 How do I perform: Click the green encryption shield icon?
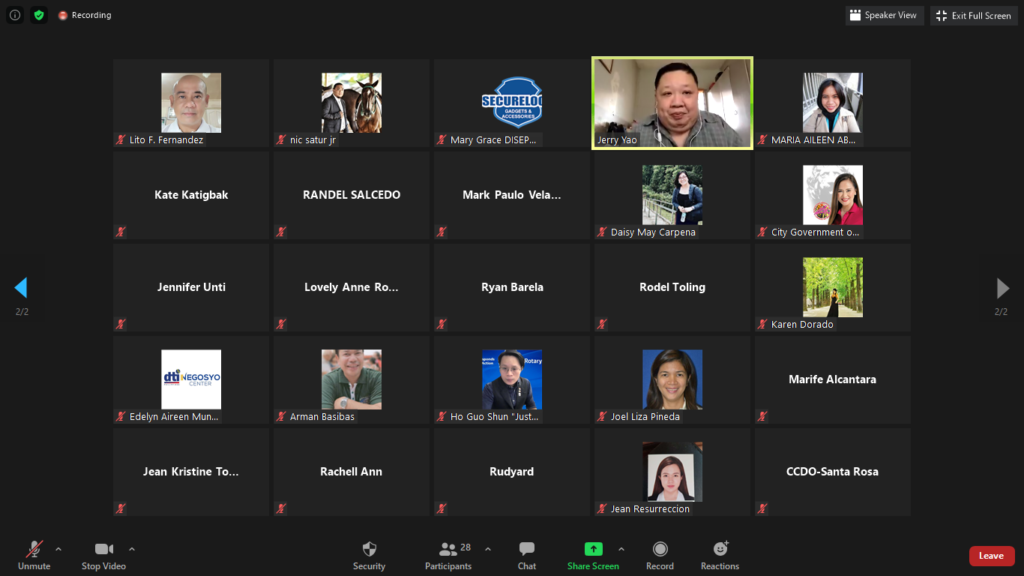[x=39, y=15]
